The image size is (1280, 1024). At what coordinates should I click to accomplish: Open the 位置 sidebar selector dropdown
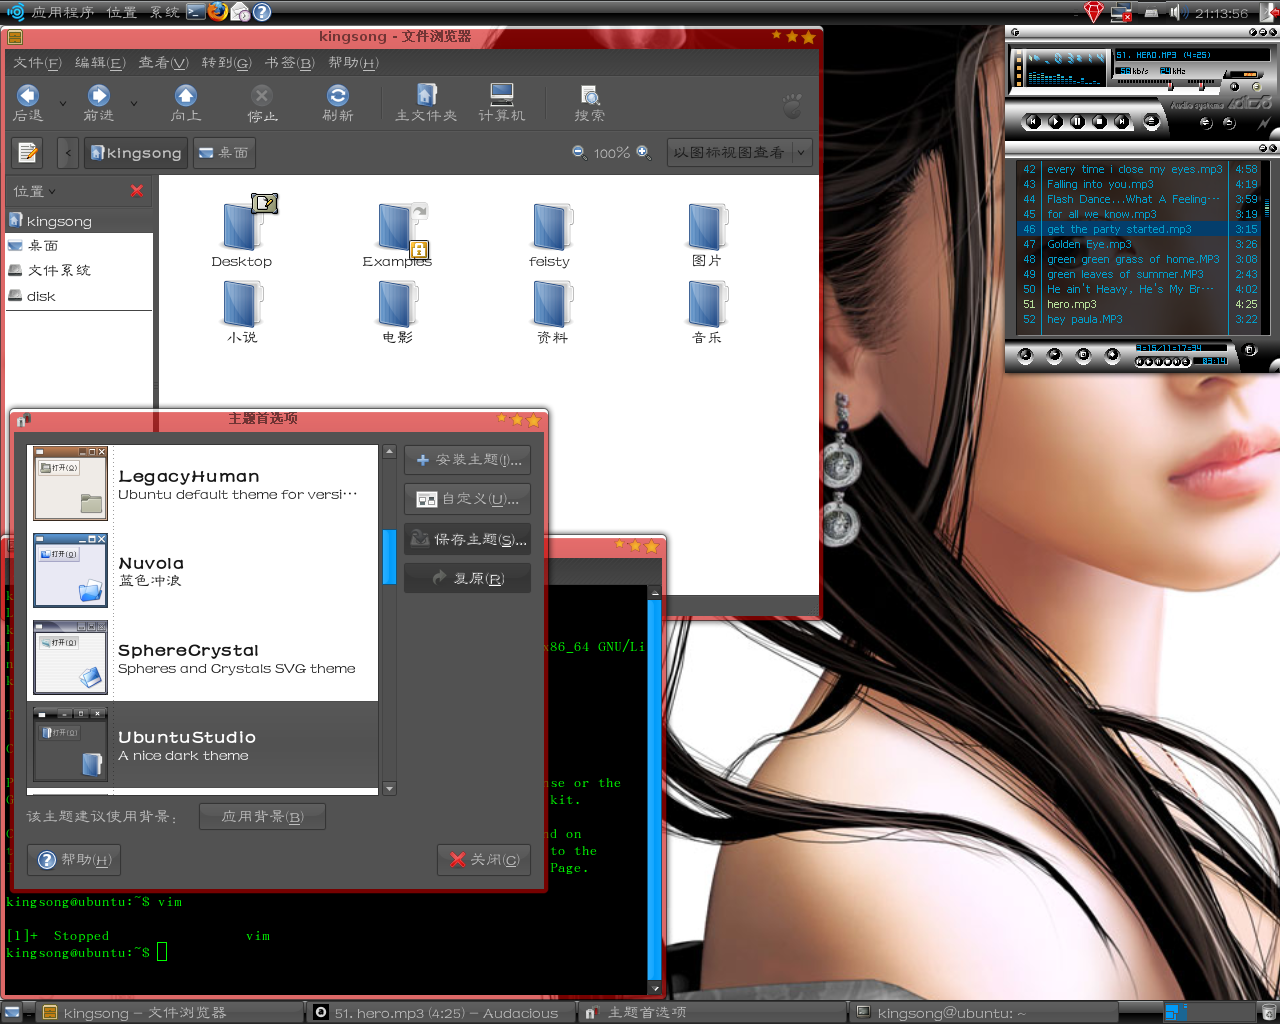[35, 191]
